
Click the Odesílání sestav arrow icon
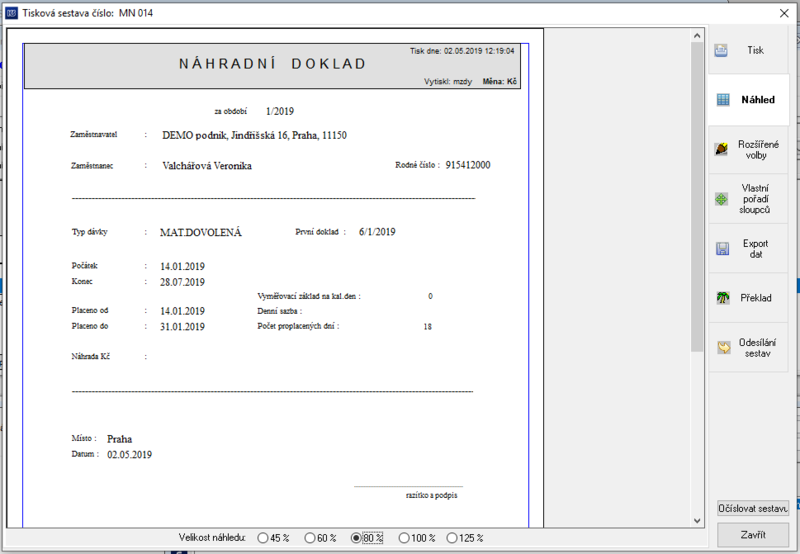[x=723, y=347]
